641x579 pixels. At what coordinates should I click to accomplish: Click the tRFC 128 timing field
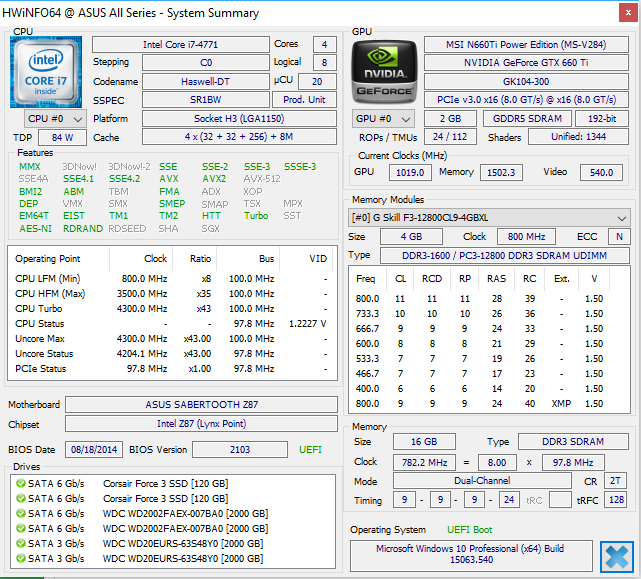[616, 500]
